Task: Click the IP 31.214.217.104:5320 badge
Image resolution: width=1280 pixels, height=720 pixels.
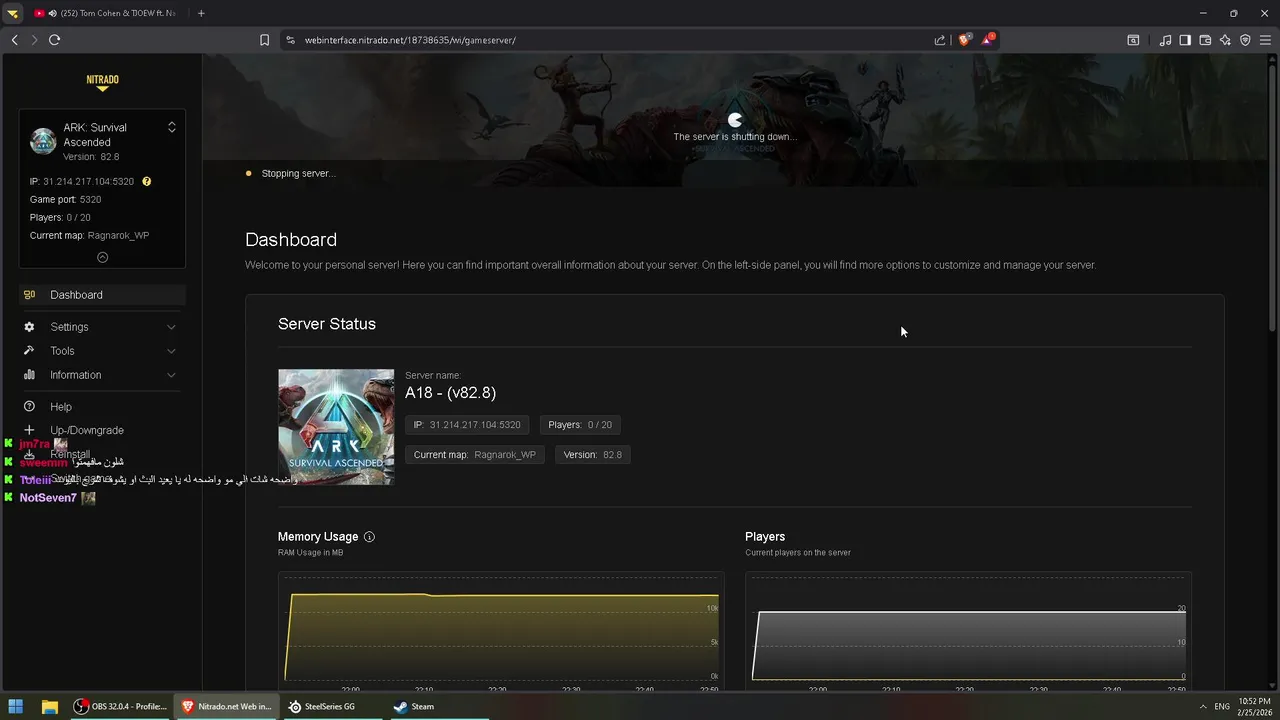Action: click(x=467, y=425)
